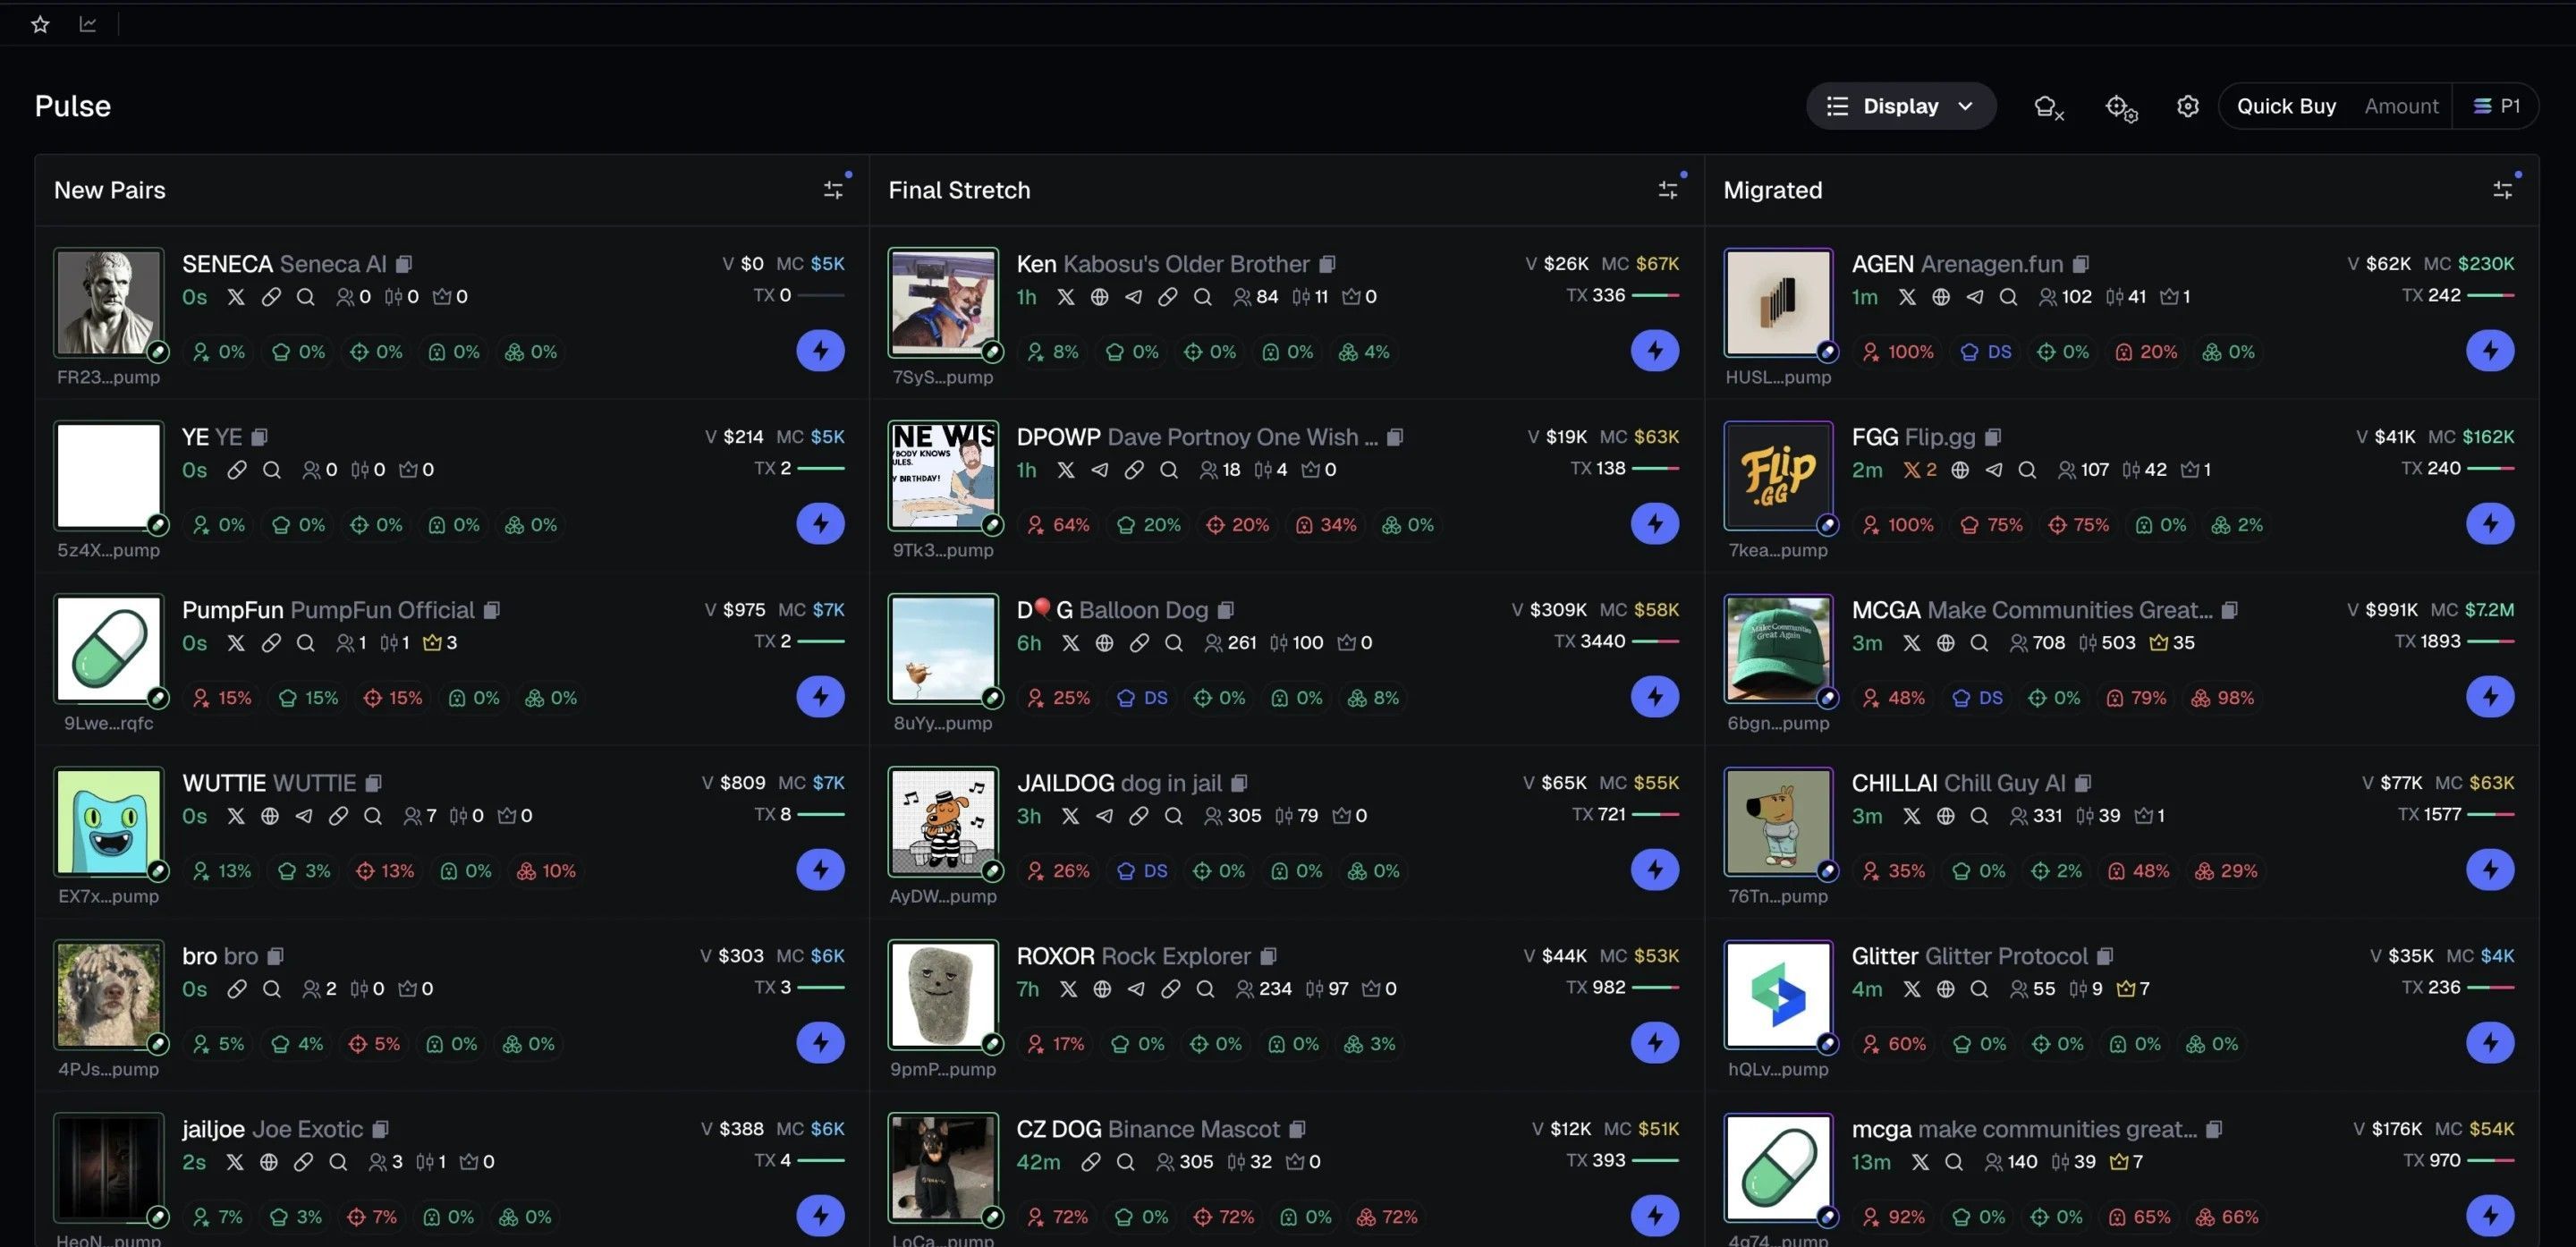Open the website globe icon for FGG

[x=1961, y=469]
